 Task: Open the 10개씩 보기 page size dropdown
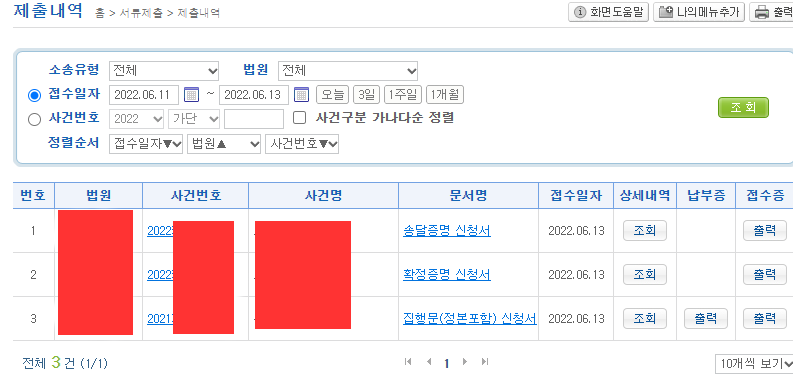[754, 363]
